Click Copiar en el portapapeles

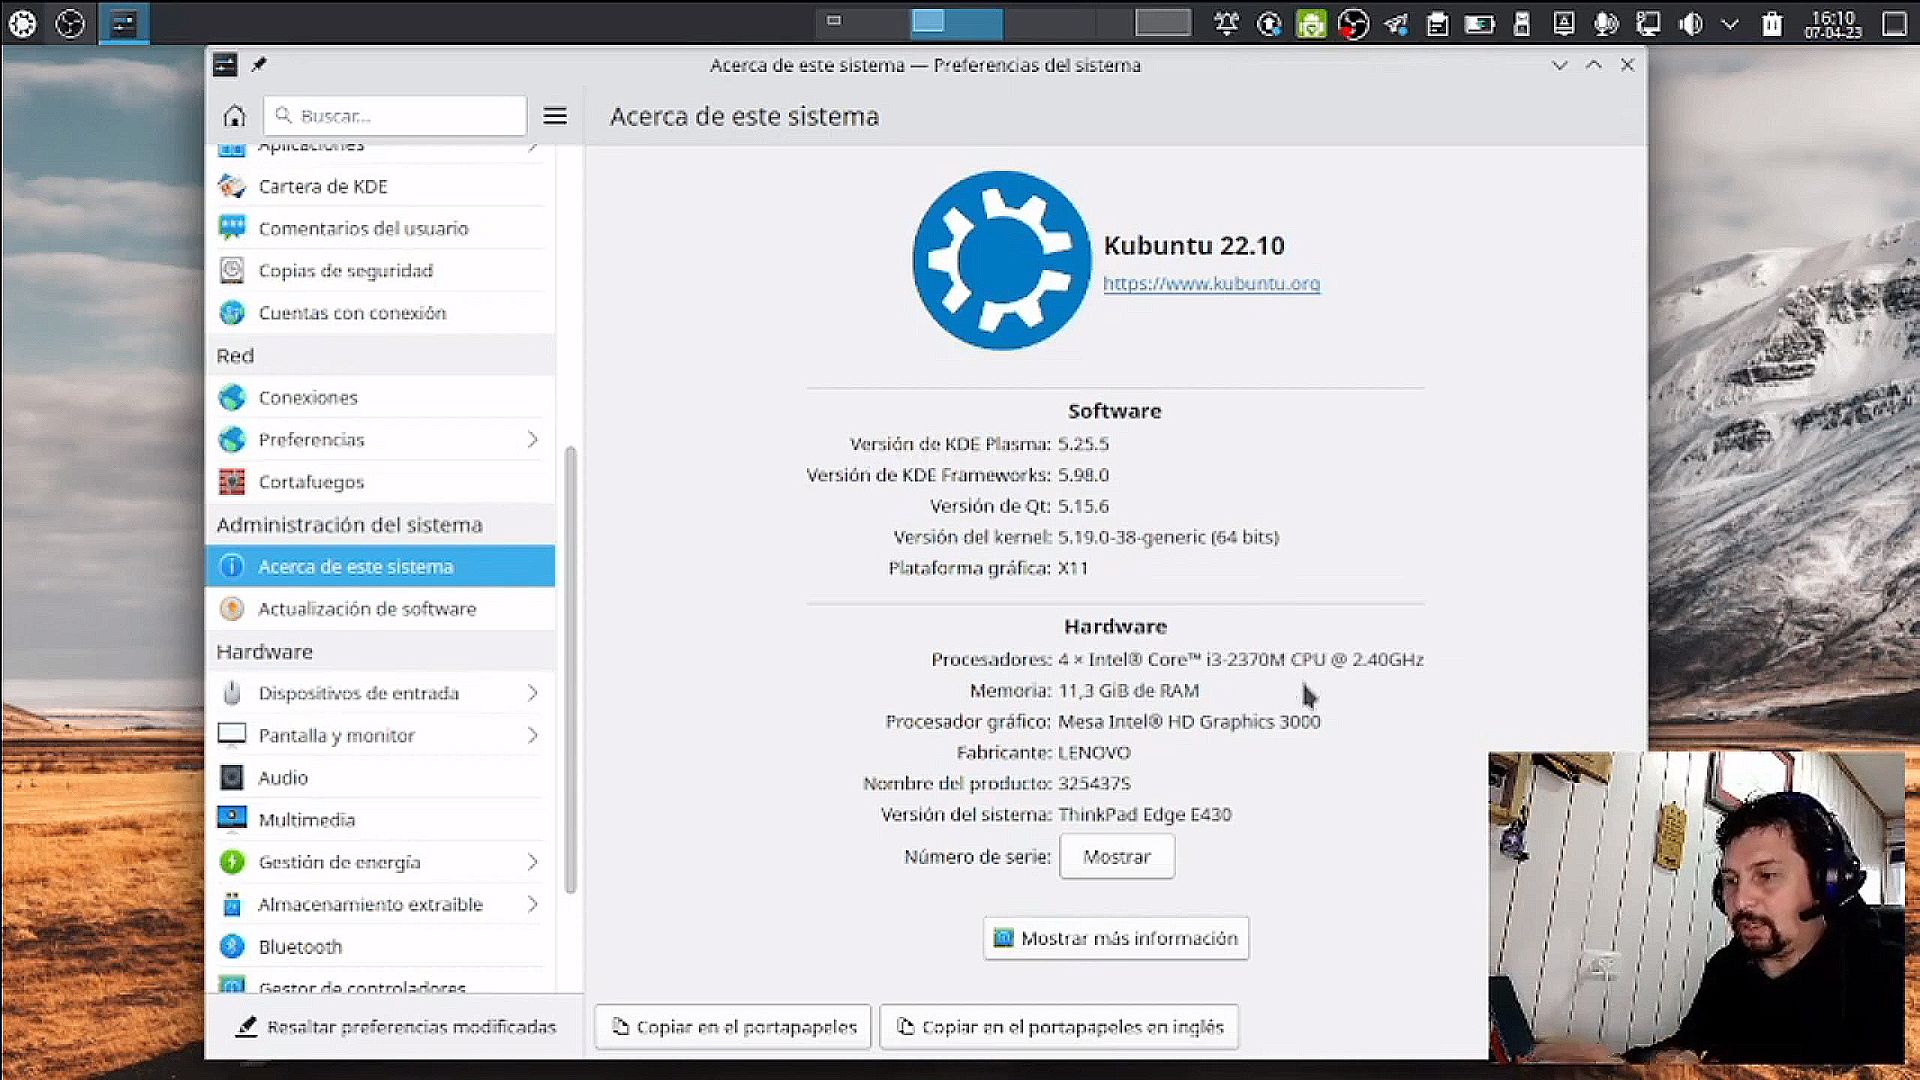click(x=733, y=1027)
